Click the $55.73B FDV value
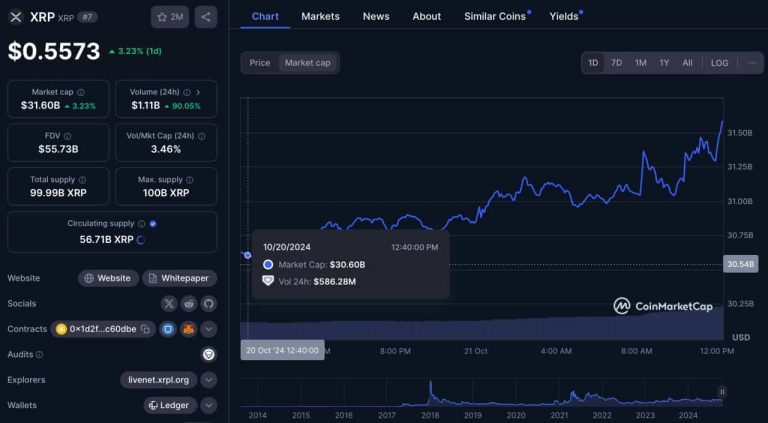This screenshot has height=423, width=768. pyautogui.click(x=58, y=149)
